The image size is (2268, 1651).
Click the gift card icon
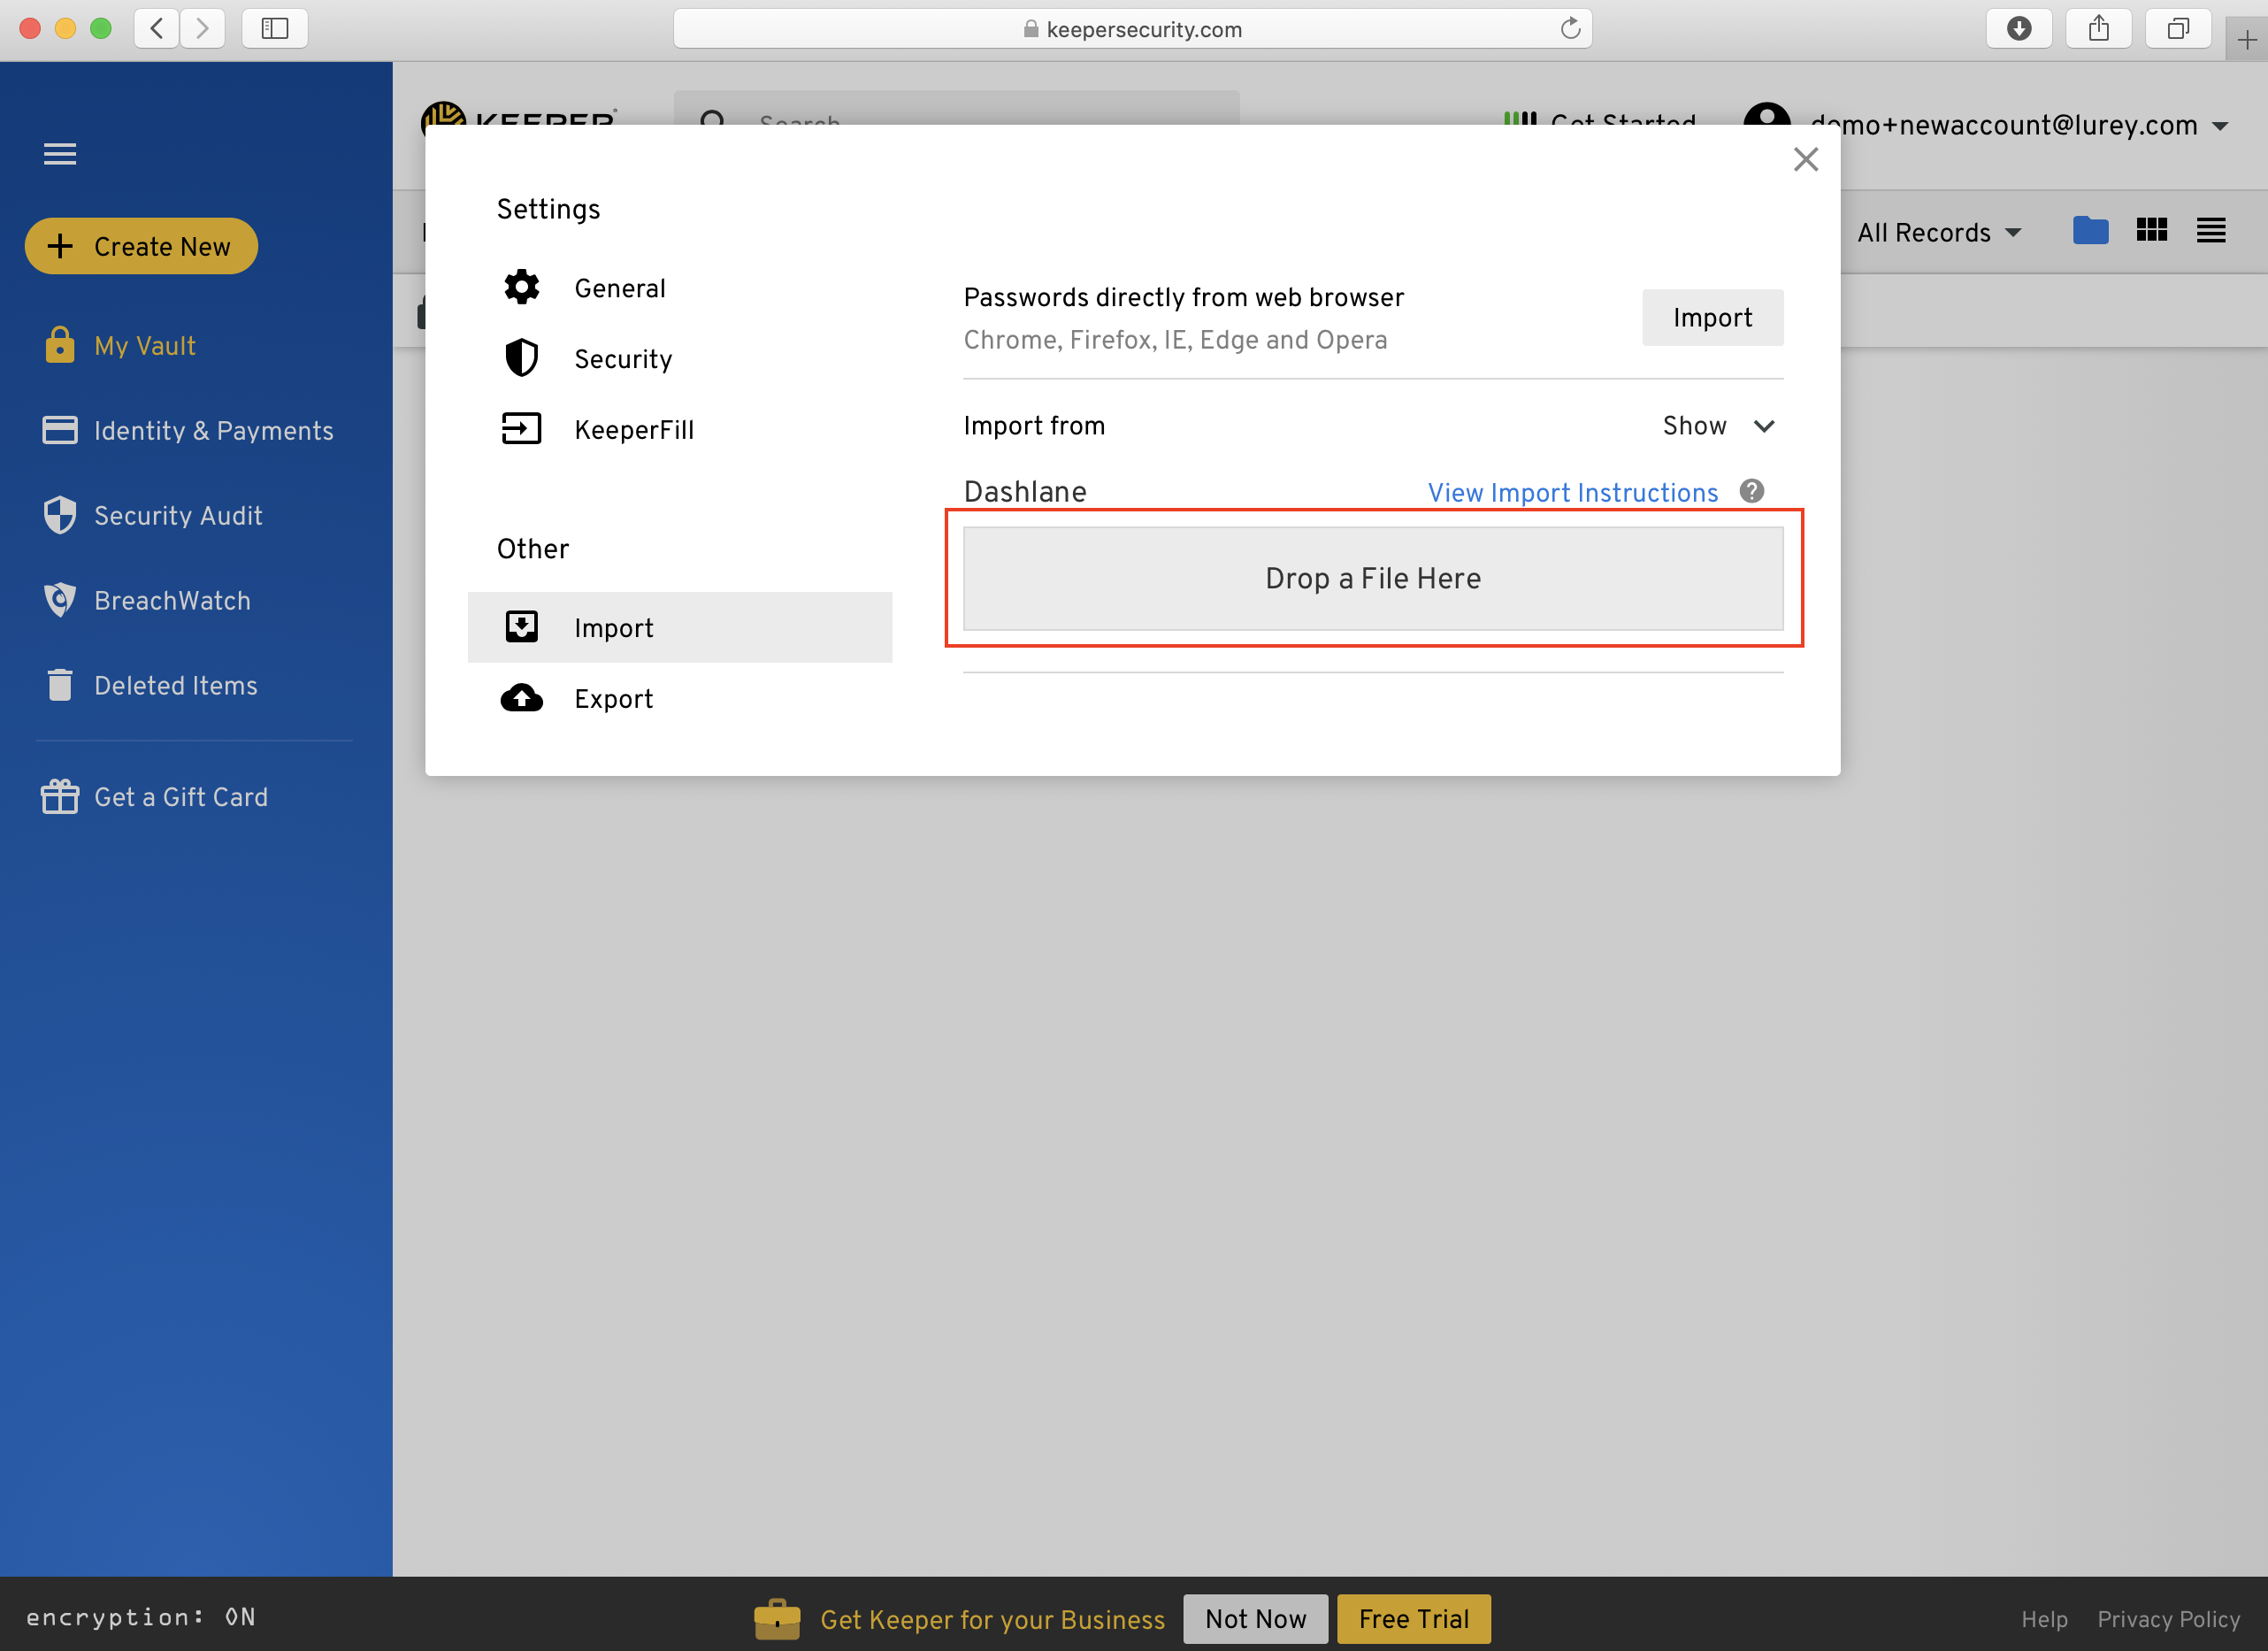[x=60, y=797]
